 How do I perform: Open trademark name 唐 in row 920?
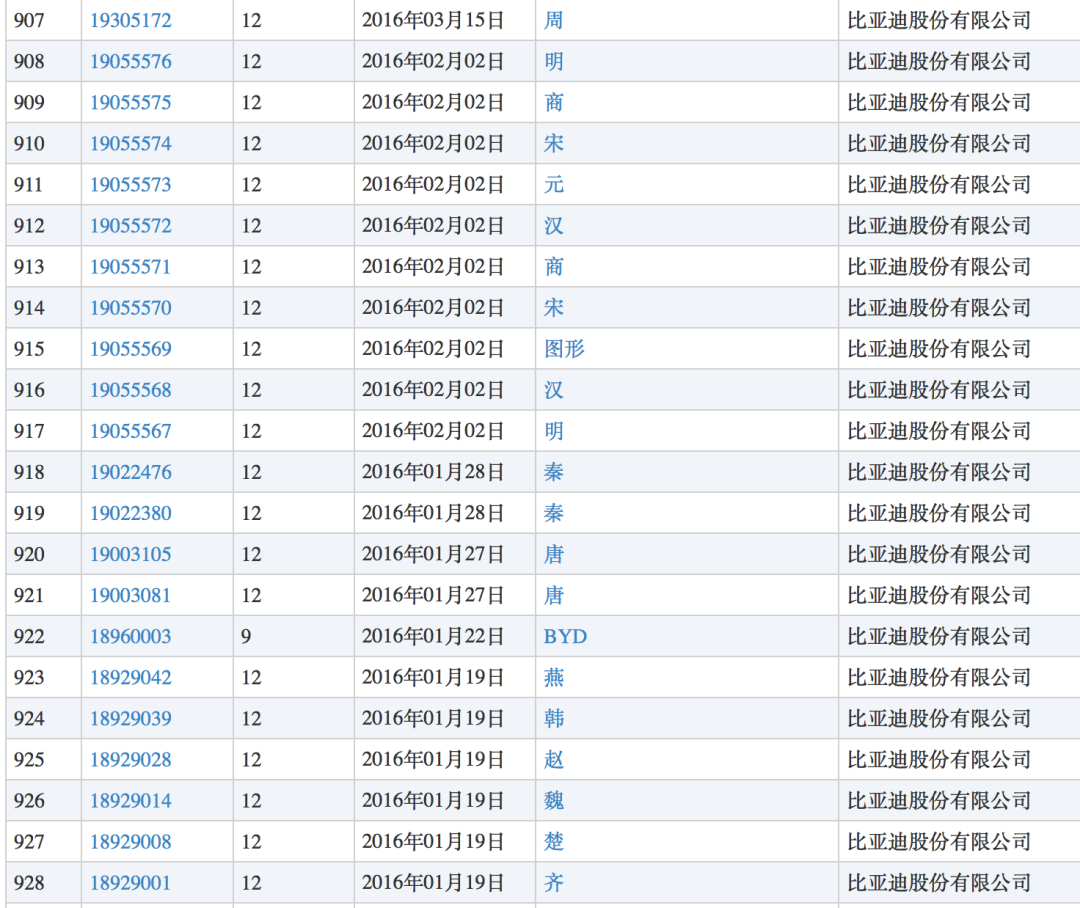click(x=554, y=554)
